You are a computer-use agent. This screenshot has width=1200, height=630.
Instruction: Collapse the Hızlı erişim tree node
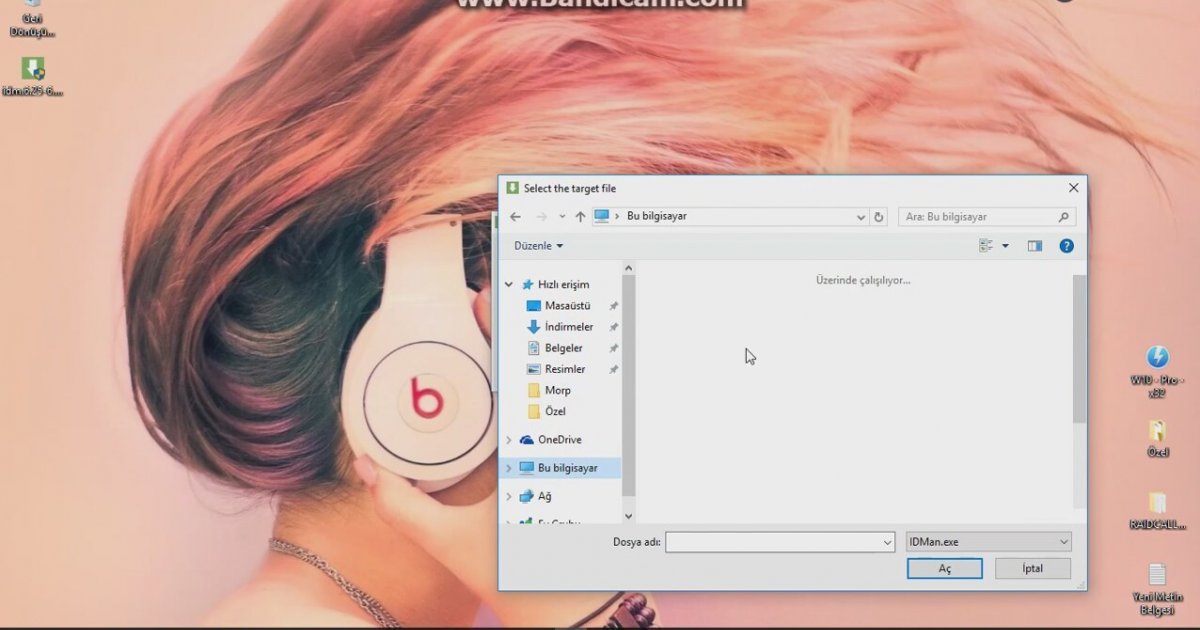(x=509, y=285)
